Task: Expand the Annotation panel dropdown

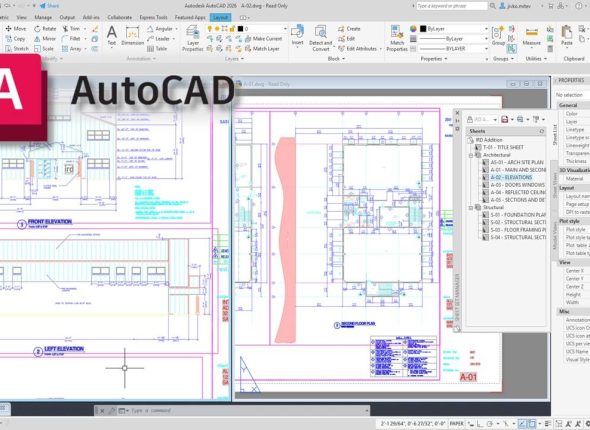Action: coord(141,59)
